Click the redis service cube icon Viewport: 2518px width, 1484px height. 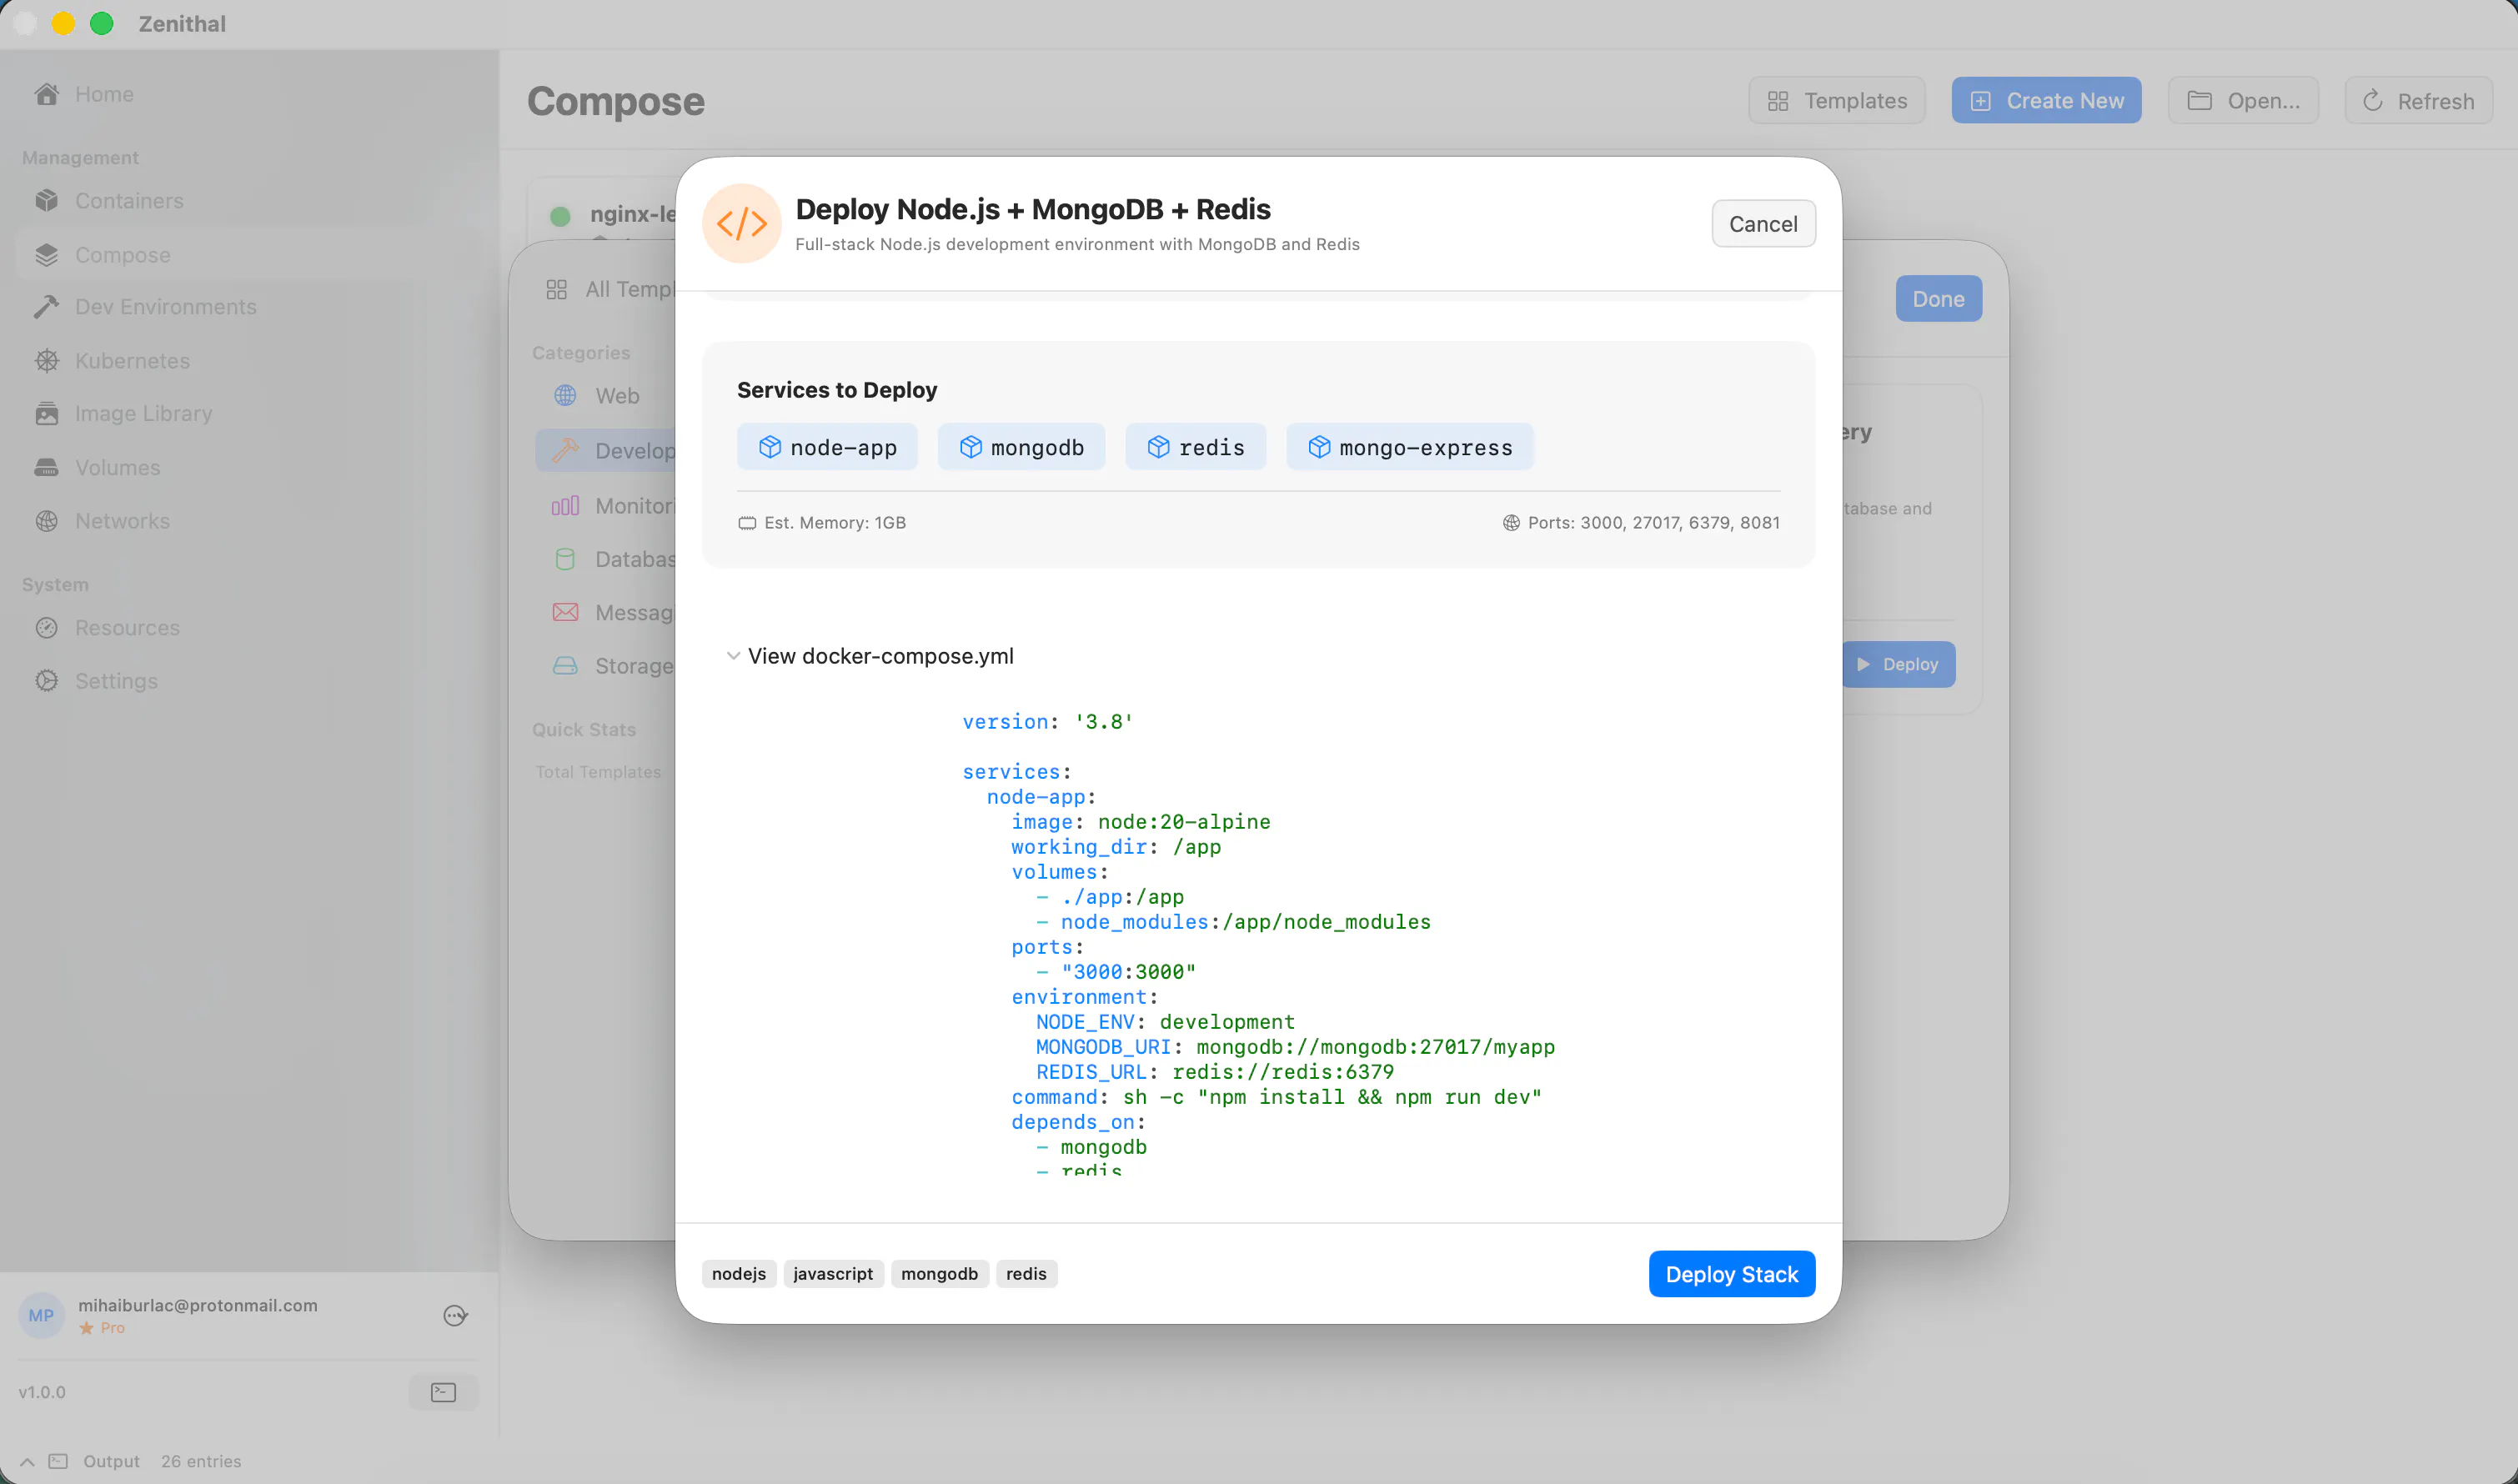pyautogui.click(x=1158, y=447)
